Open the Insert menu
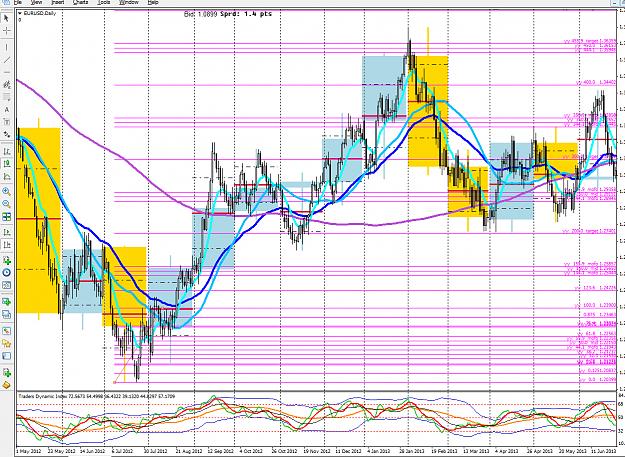Viewport: 625px width, 457px height. point(57,2)
